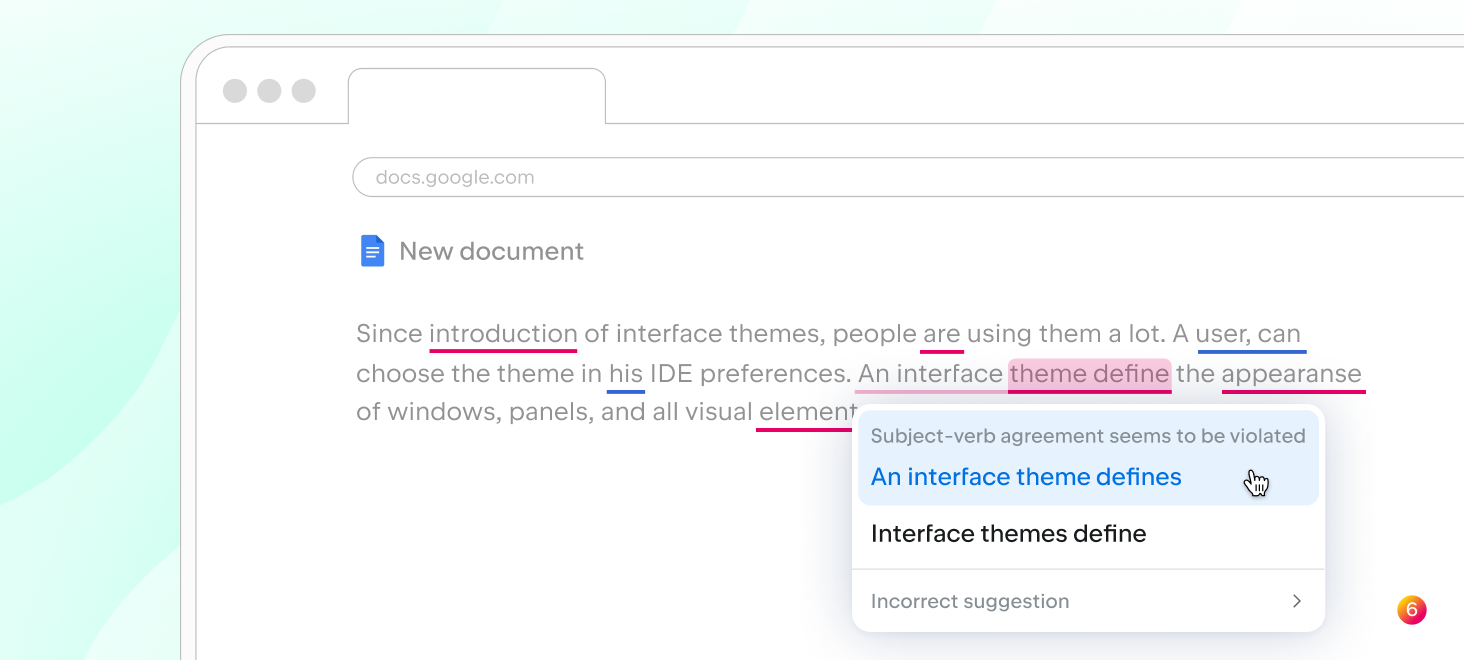Click the third gray window control dot
Image resolution: width=1464 pixels, height=660 pixels.
click(x=303, y=91)
